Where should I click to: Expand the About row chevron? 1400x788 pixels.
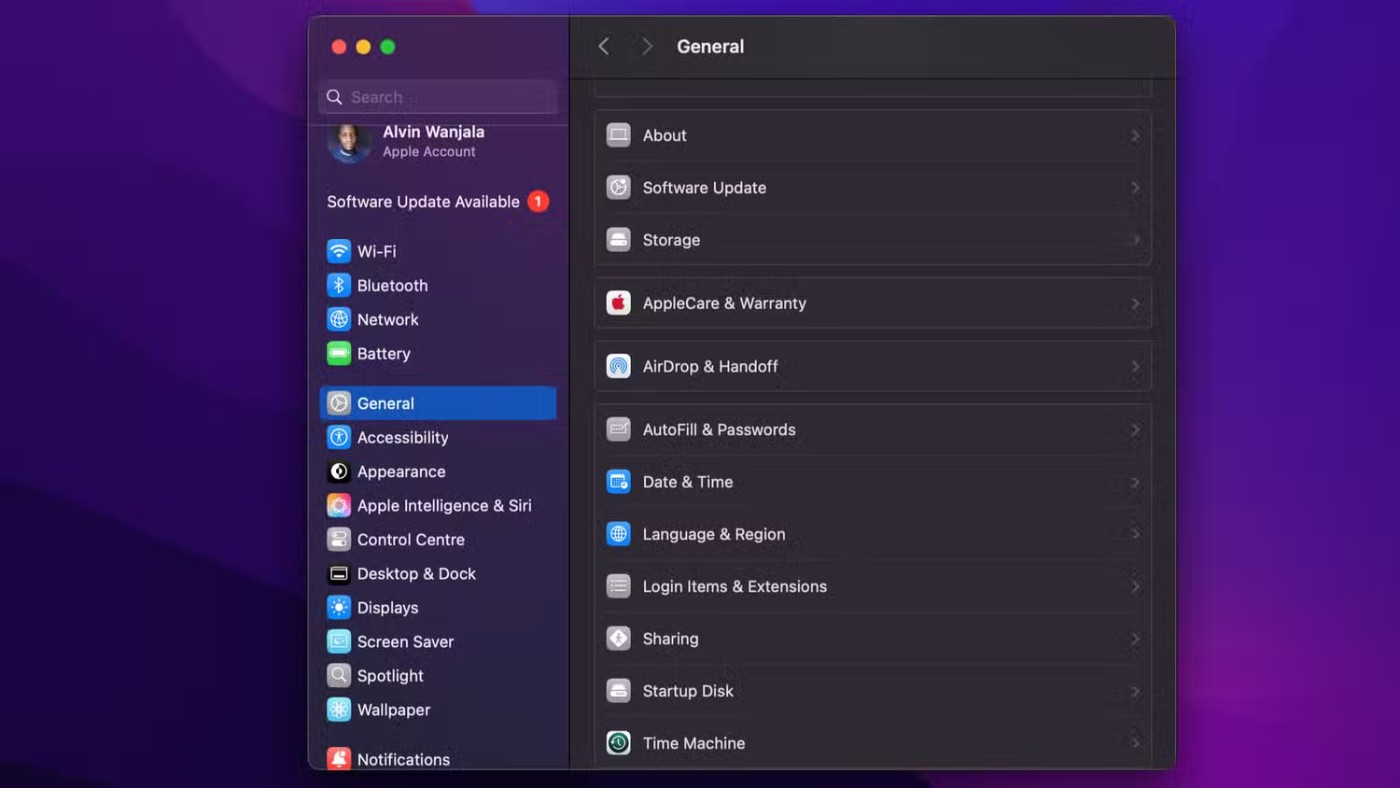(x=1135, y=135)
